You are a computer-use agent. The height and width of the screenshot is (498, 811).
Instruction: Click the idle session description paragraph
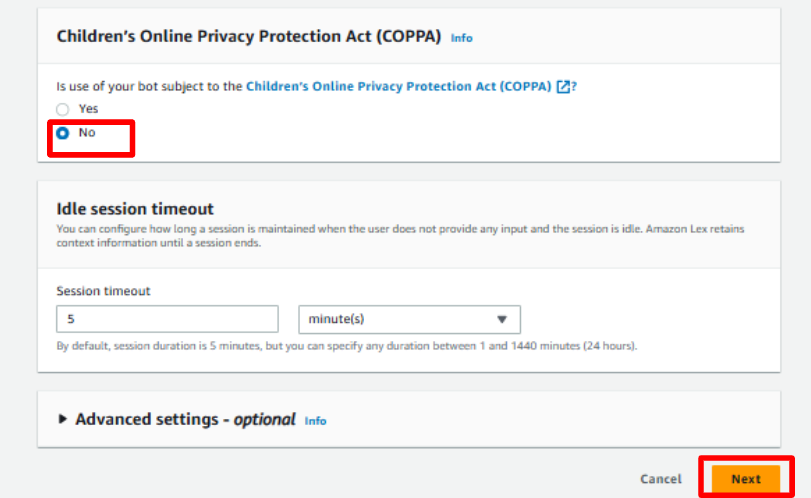400,236
